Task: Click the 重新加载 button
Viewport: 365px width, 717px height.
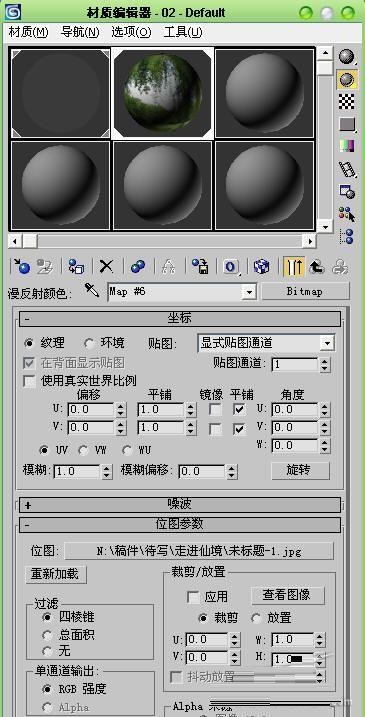Action: (56, 574)
